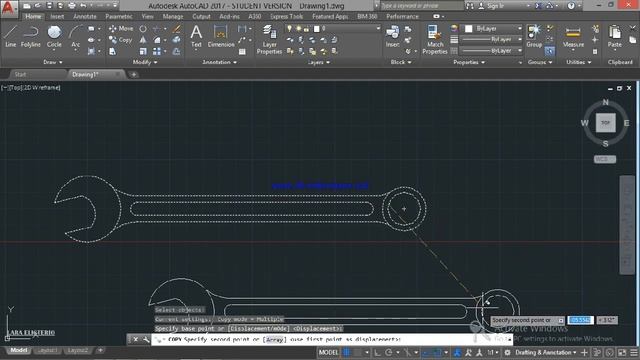Click the Mirror tool icon

143,40
